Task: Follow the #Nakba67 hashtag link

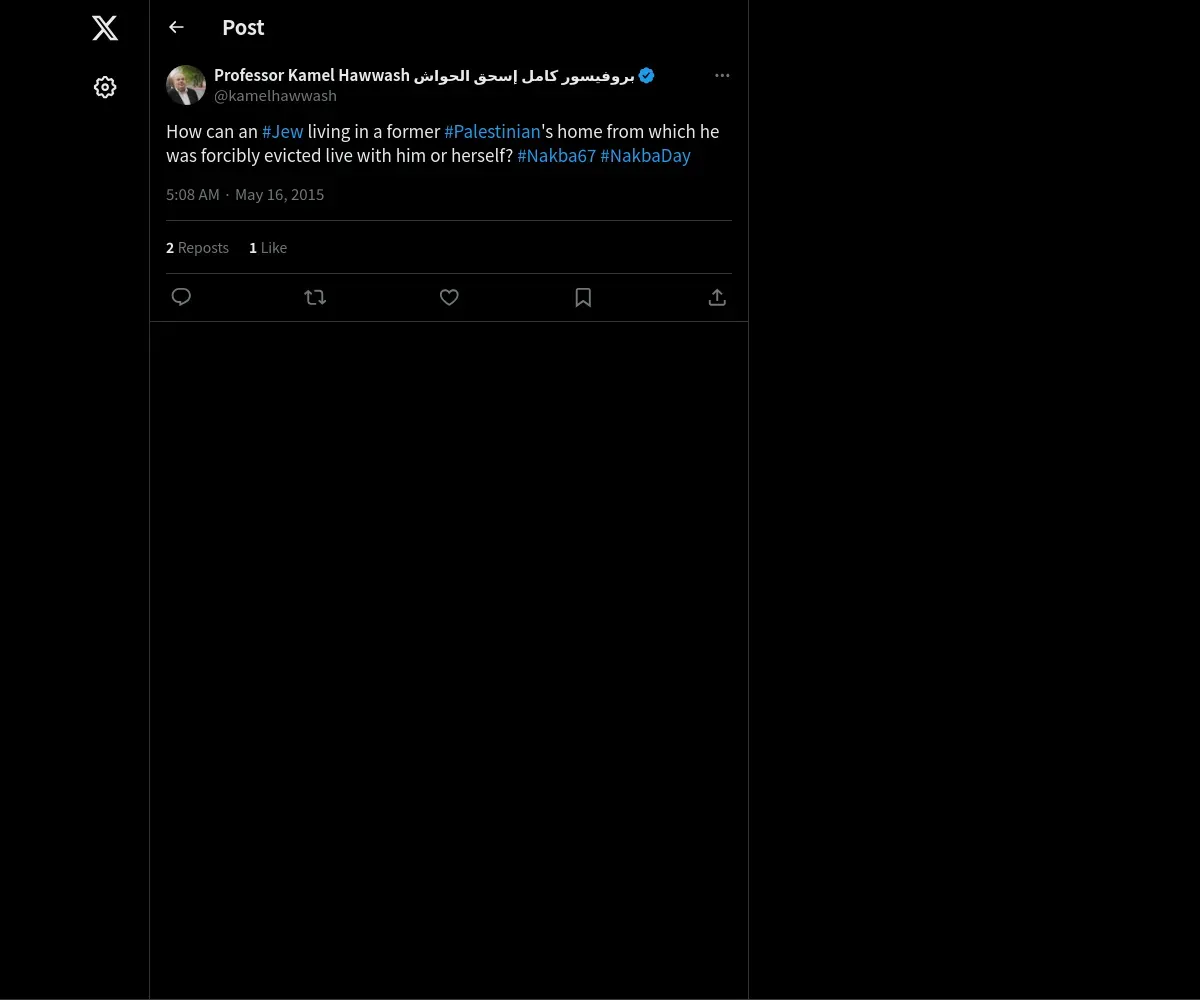Action: (556, 156)
